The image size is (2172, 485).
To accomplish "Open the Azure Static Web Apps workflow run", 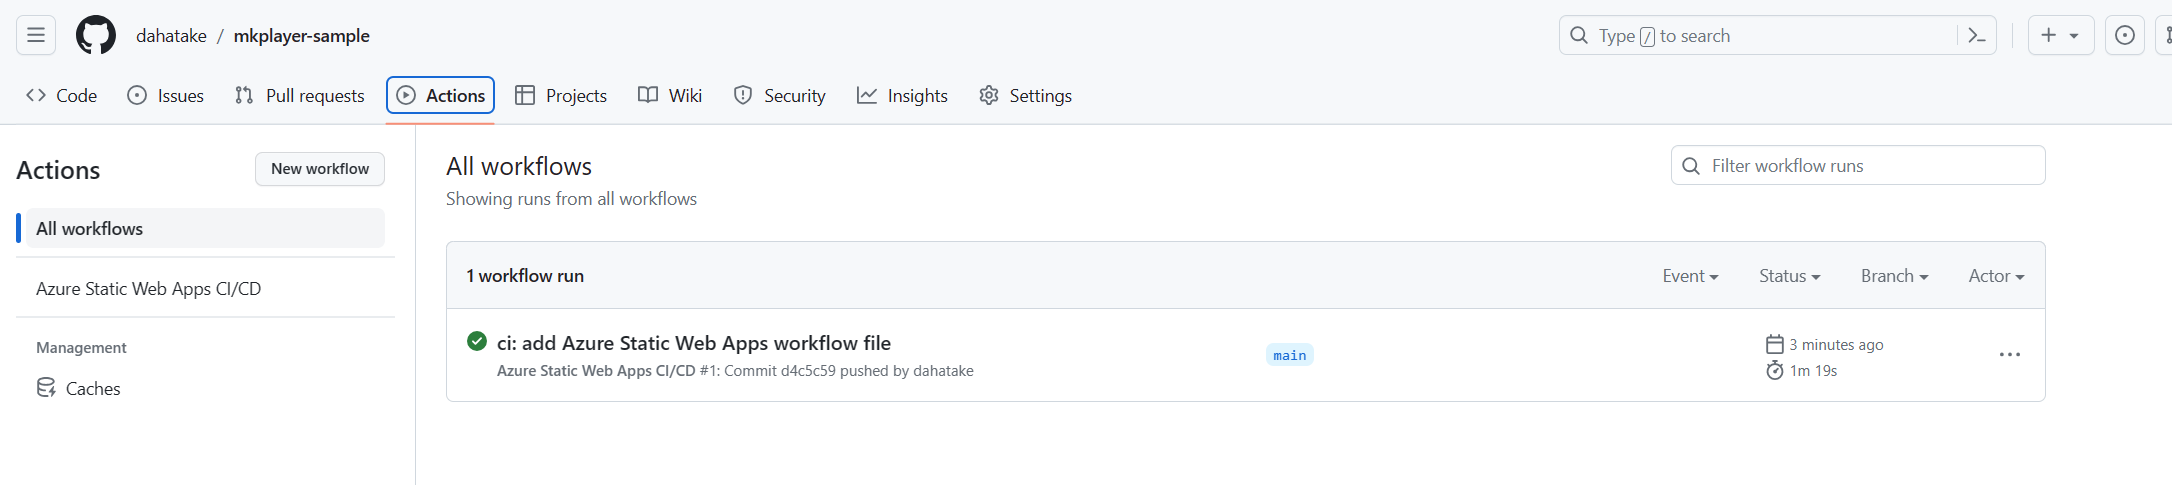I will 694,343.
